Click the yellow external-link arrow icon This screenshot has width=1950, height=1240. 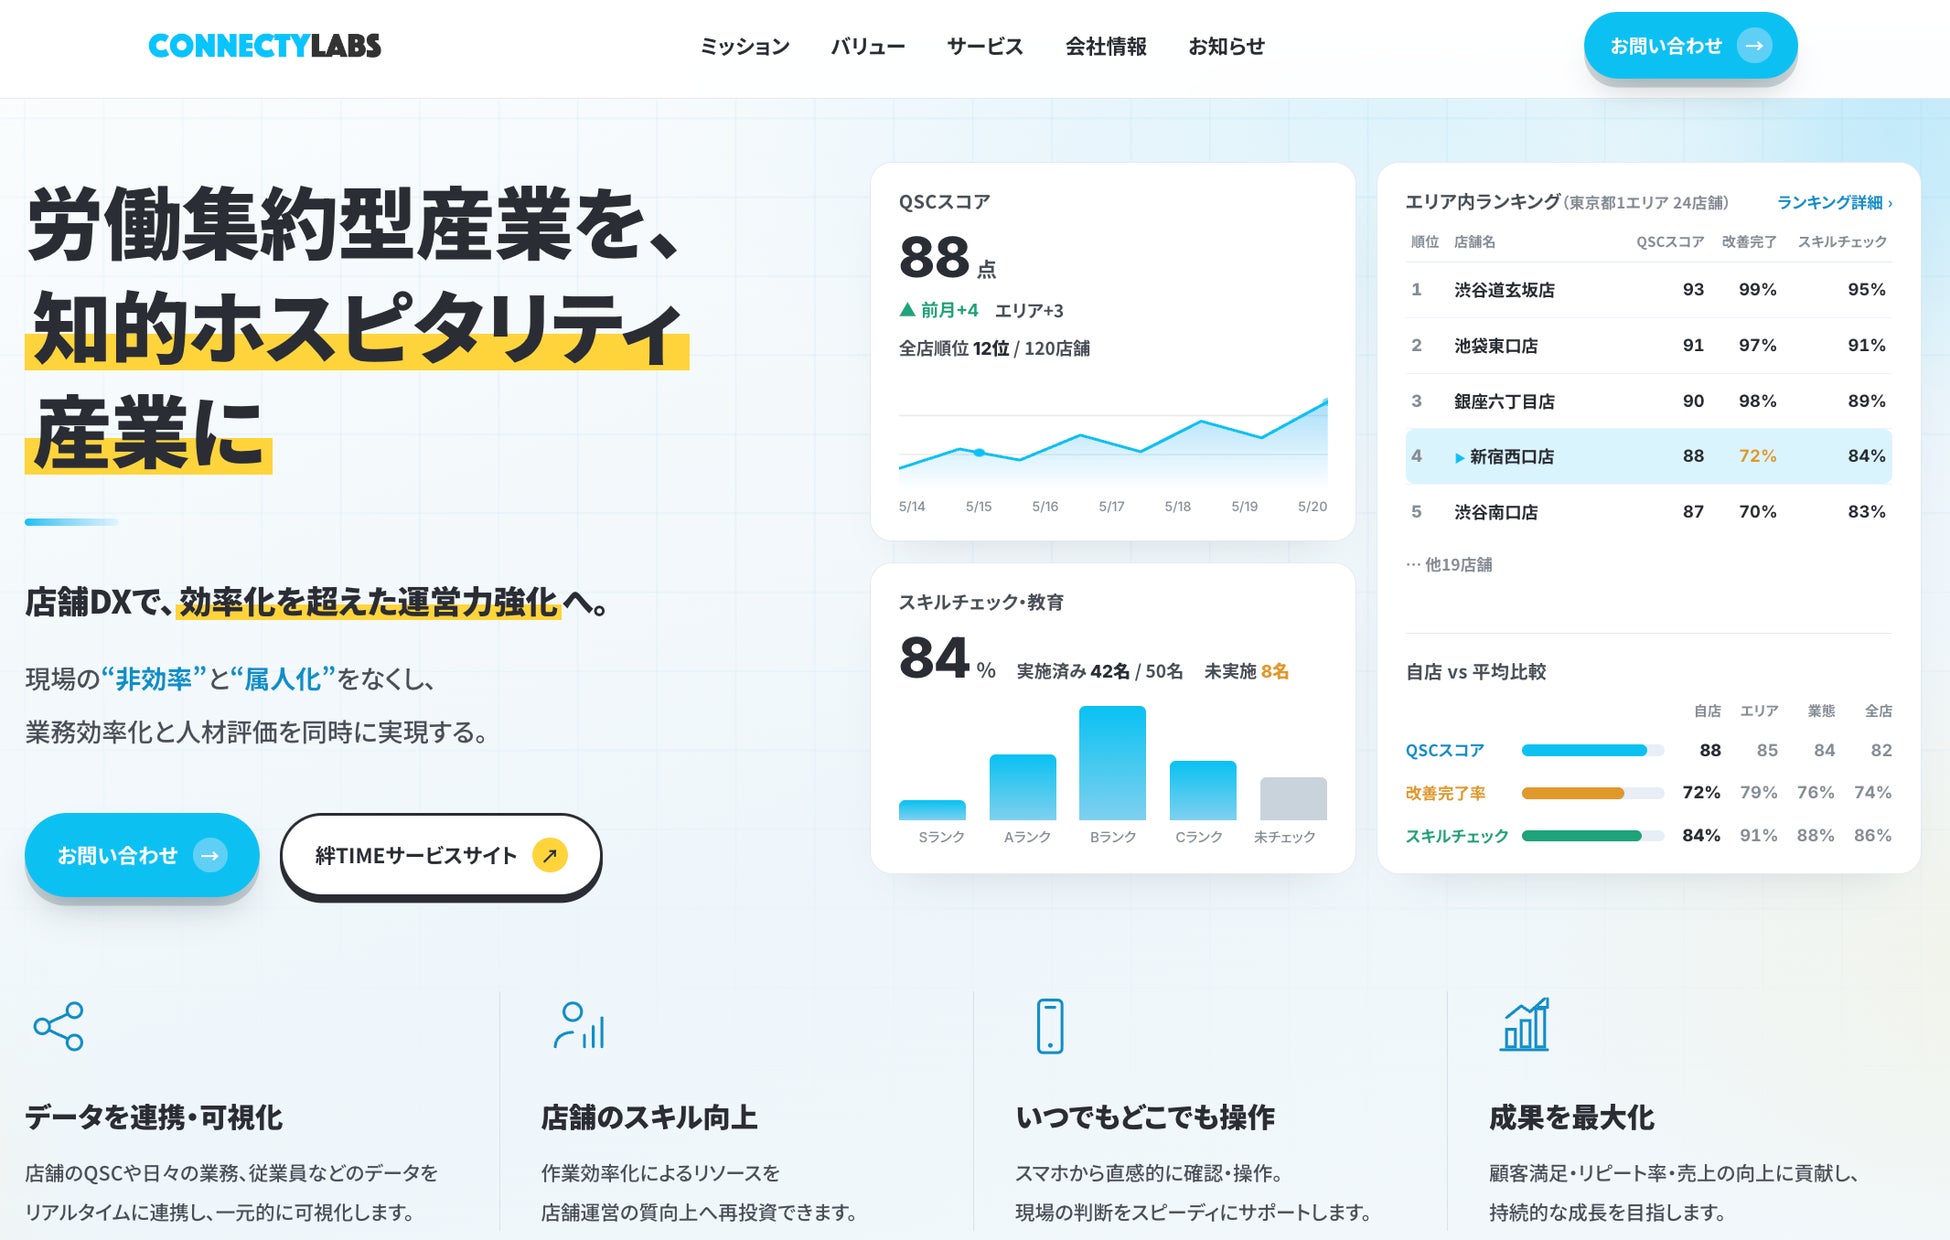click(550, 855)
